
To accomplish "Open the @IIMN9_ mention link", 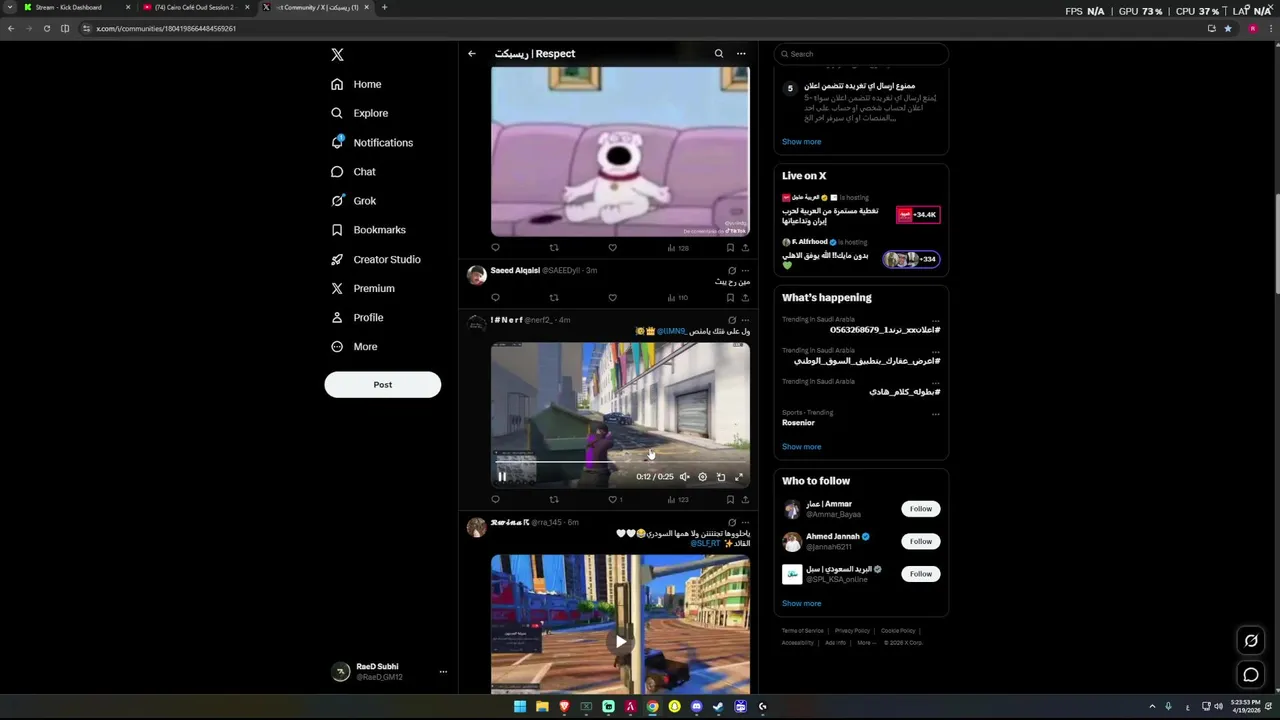I will point(671,331).
